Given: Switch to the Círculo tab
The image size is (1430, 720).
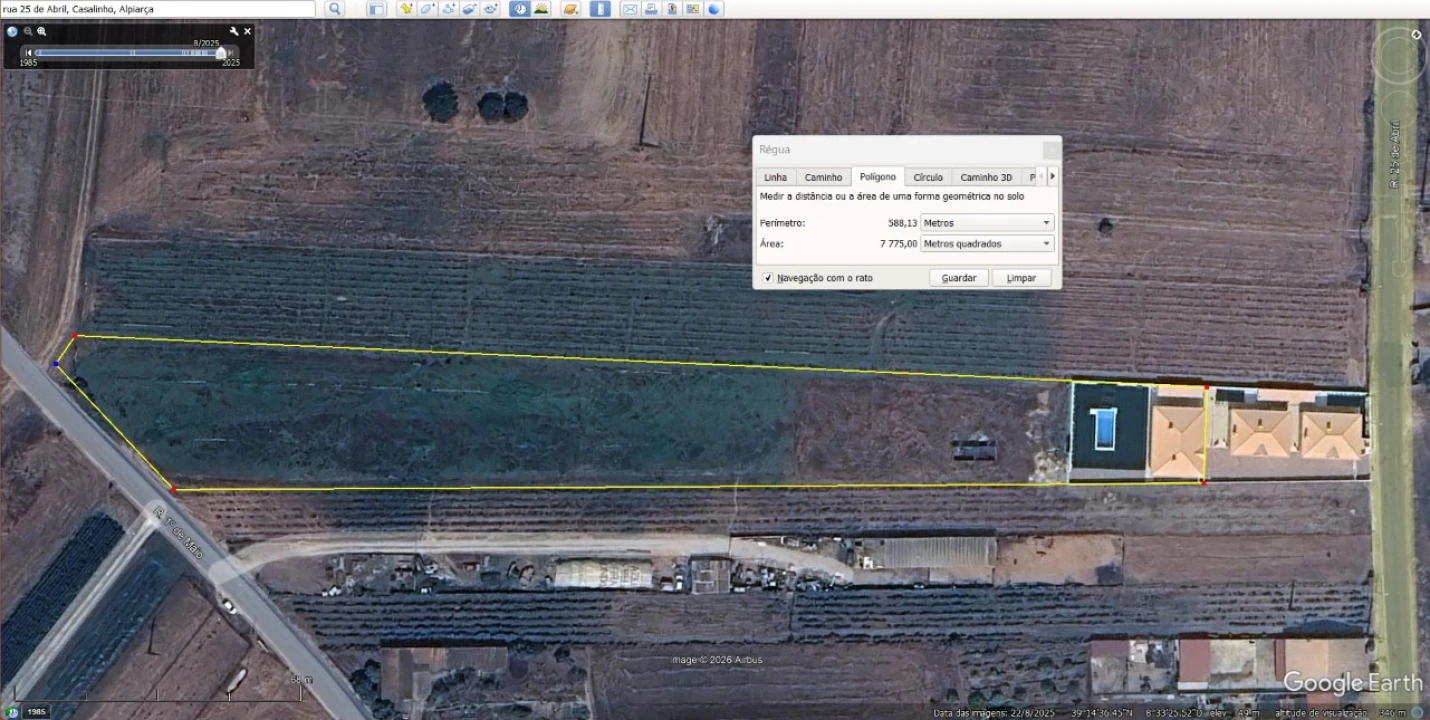Looking at the screenshot, I should point(928,177).
